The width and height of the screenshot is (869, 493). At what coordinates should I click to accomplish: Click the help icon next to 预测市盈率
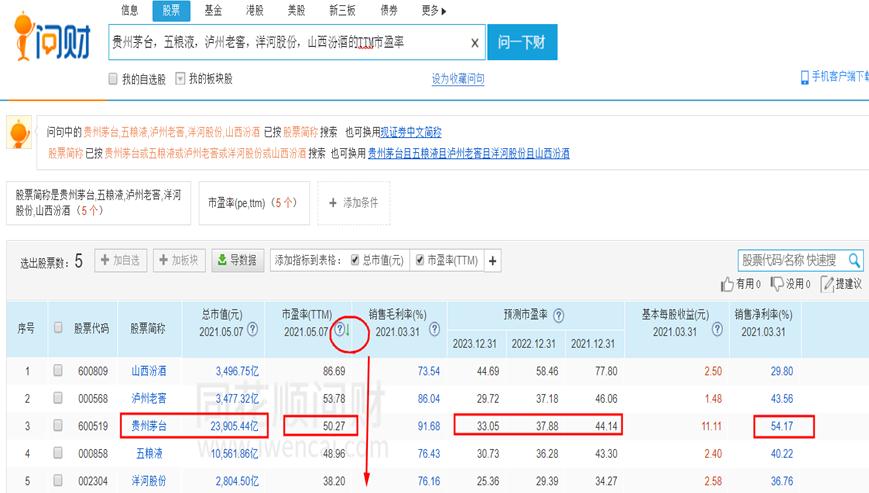point(558,316)
